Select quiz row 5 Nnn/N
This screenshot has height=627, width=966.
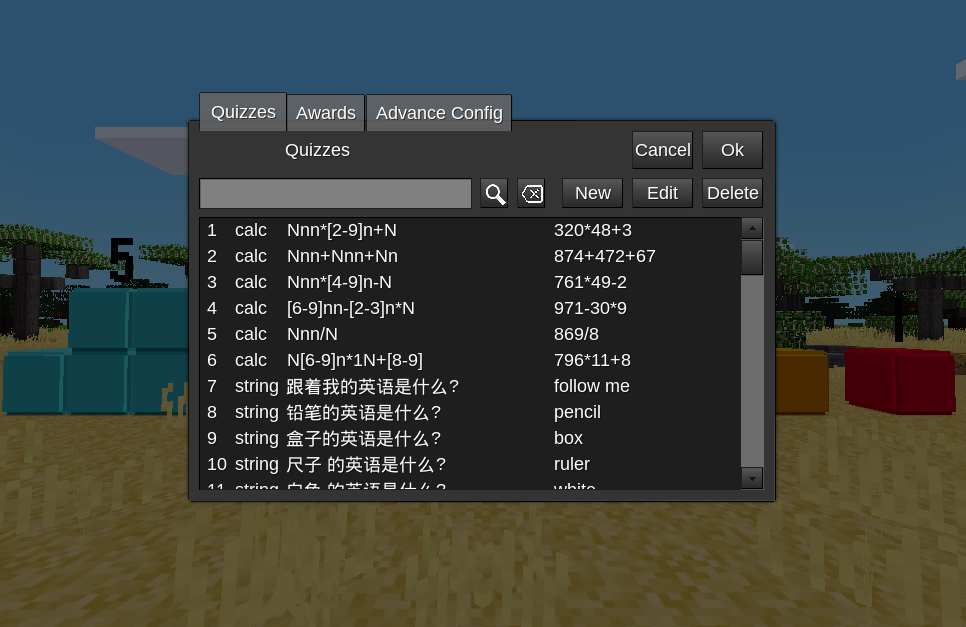click(470, 334)
